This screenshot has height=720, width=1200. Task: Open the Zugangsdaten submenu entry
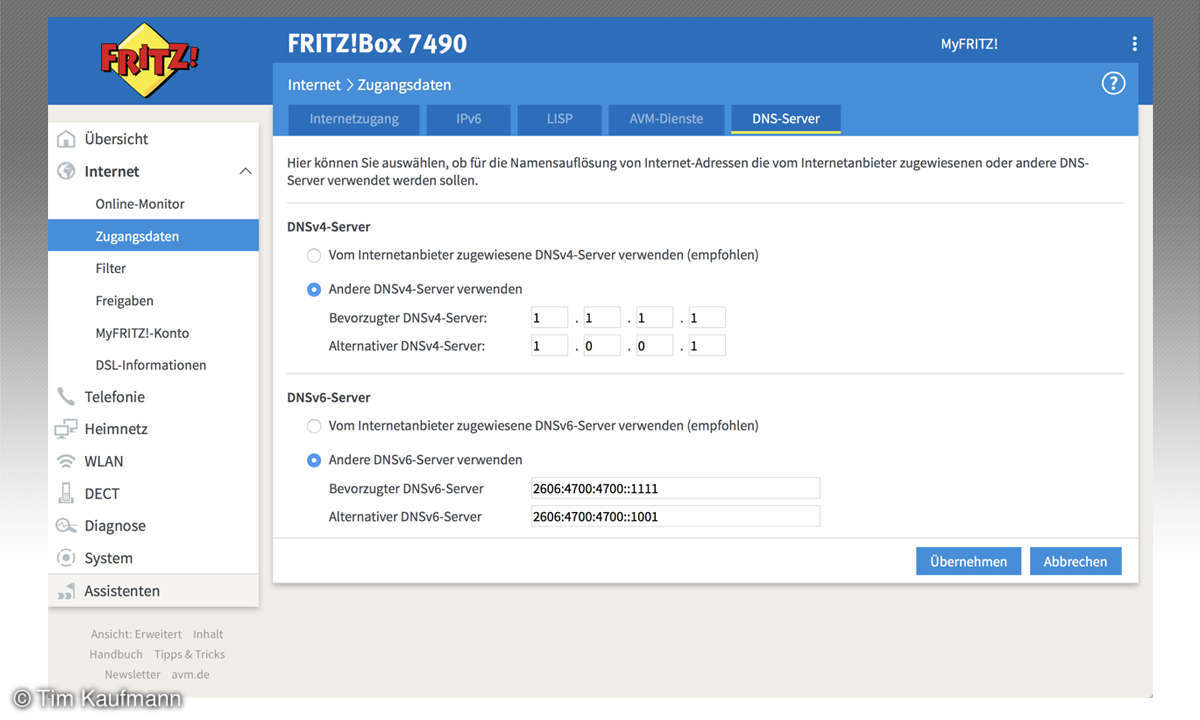pos(153,236)
